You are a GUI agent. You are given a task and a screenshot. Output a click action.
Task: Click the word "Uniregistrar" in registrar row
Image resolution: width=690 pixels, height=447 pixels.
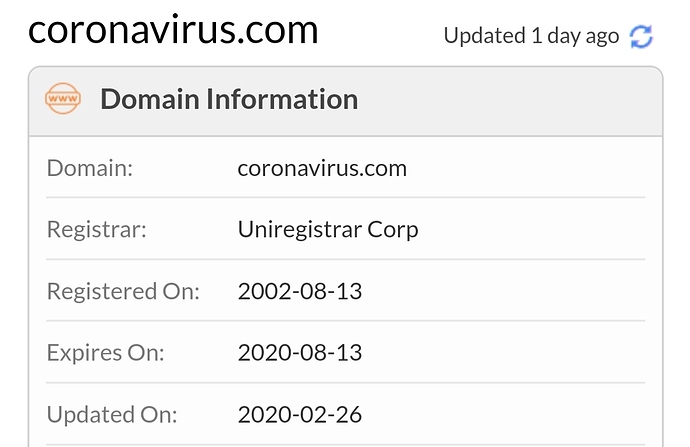pyautogui.click(x=301, y=230)
